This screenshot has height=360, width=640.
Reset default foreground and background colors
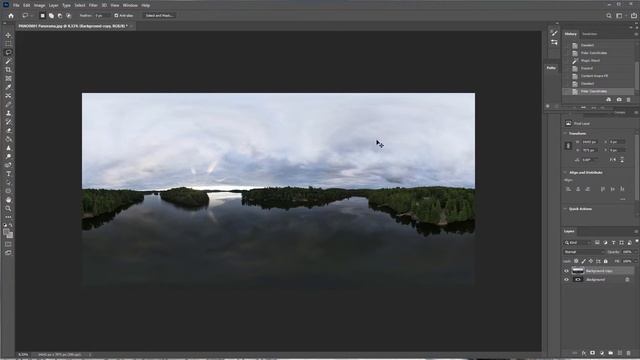pos(5,225)
